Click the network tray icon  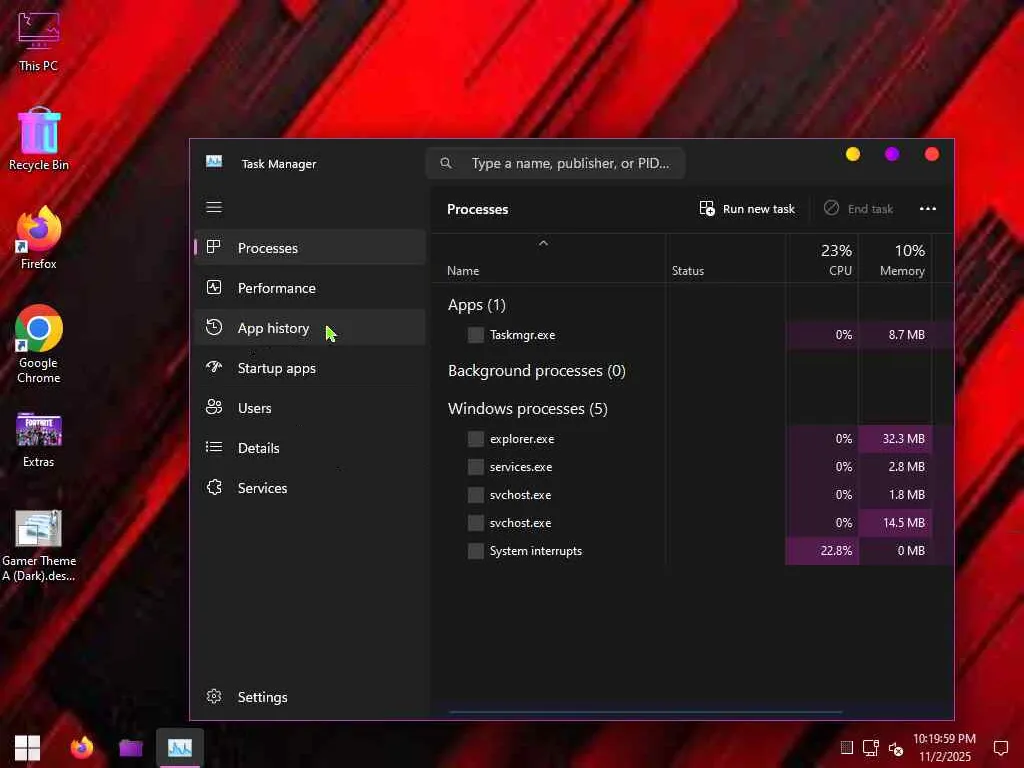871,748
